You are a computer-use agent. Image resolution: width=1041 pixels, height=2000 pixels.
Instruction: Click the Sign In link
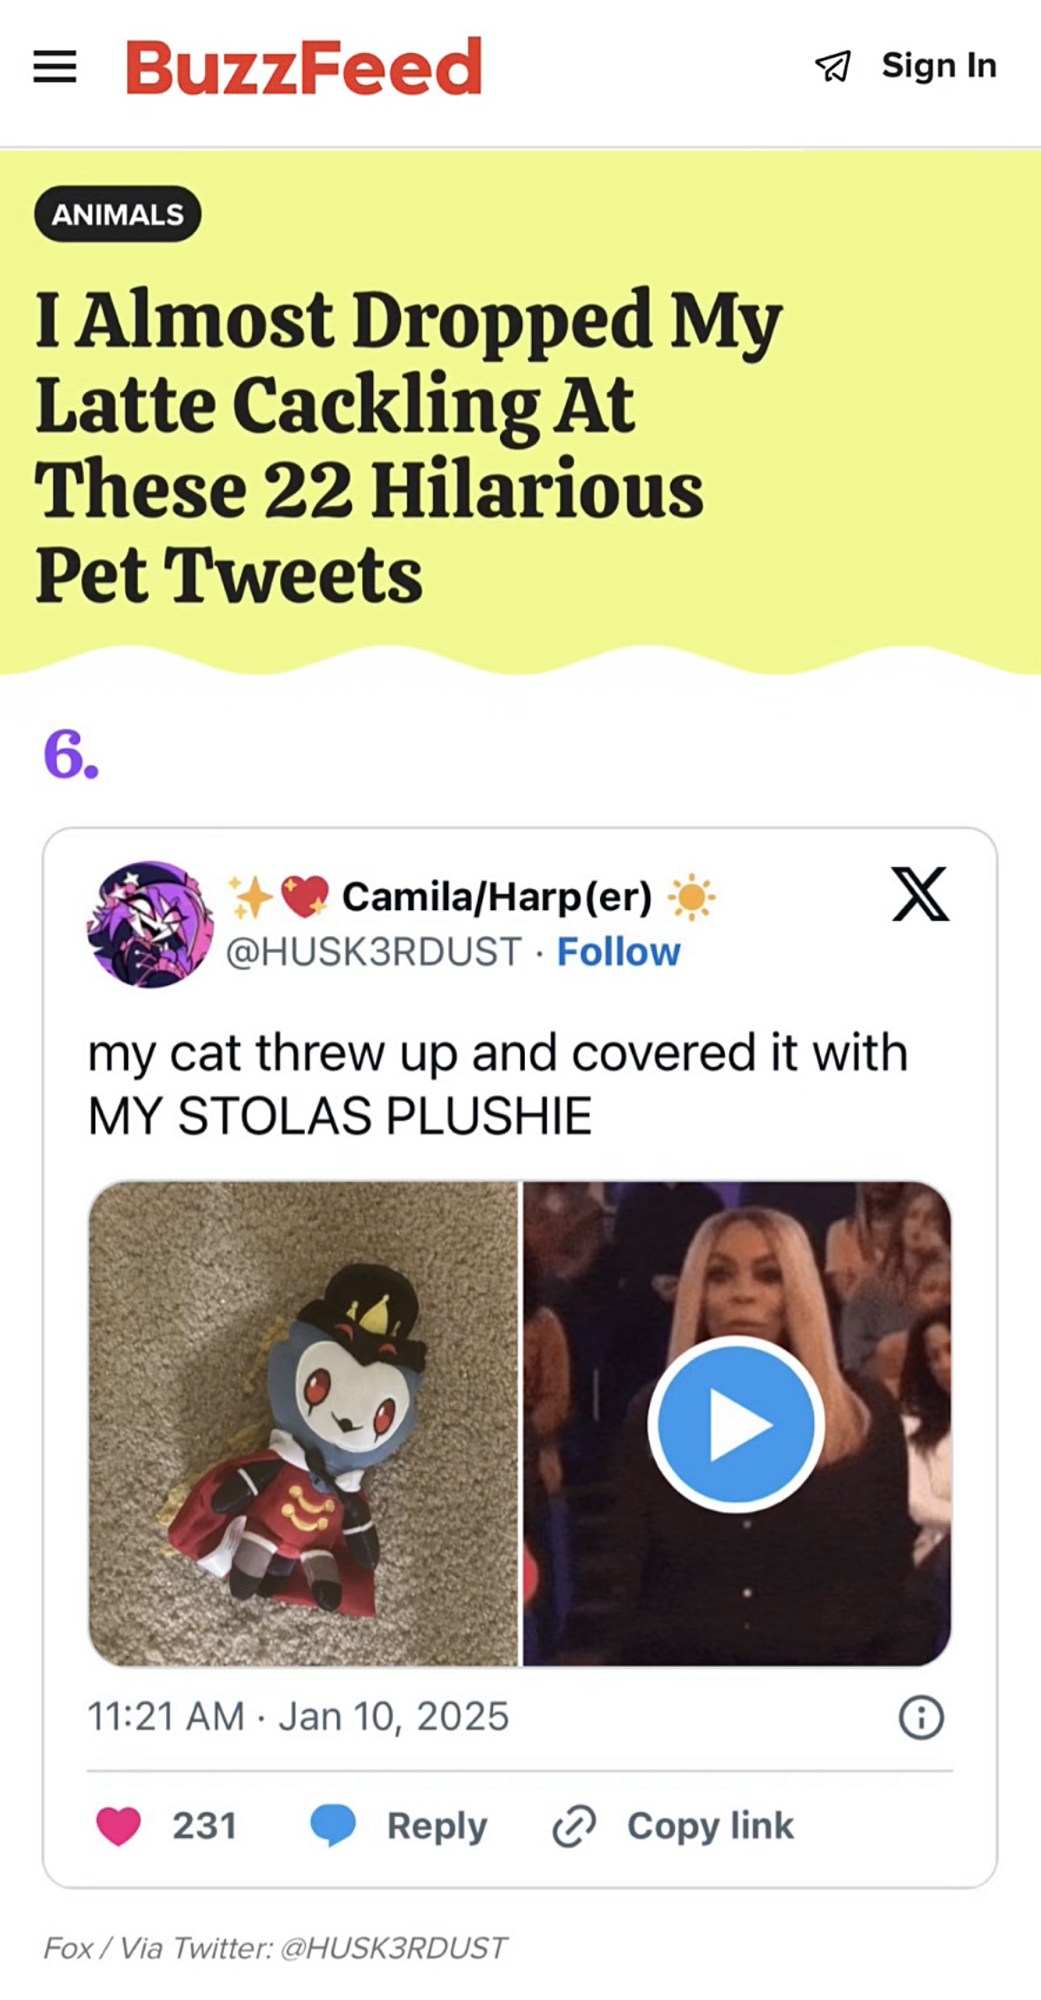point(939,65)
